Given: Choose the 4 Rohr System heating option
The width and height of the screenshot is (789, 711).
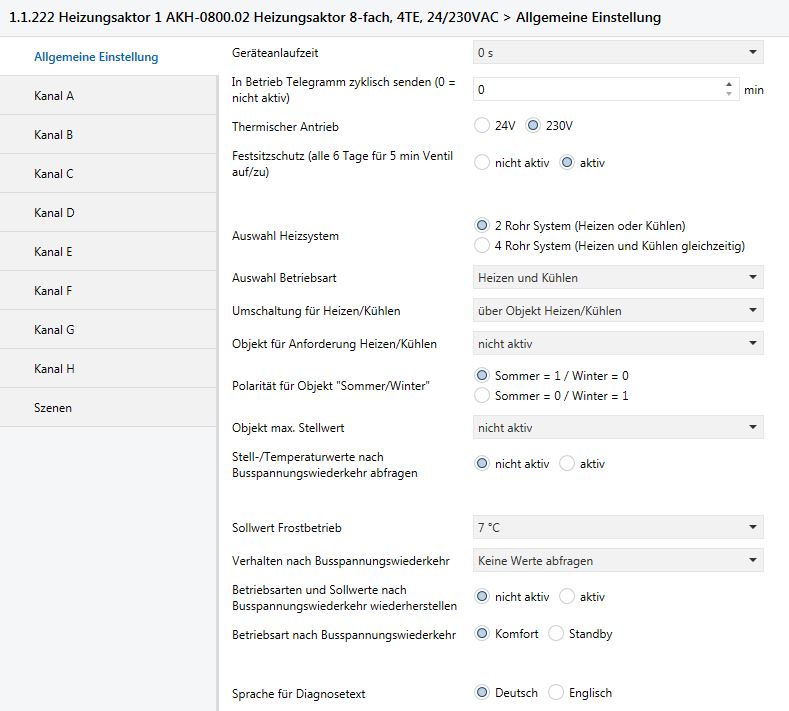Looking at the screenshot, I should tap(482, 245).
